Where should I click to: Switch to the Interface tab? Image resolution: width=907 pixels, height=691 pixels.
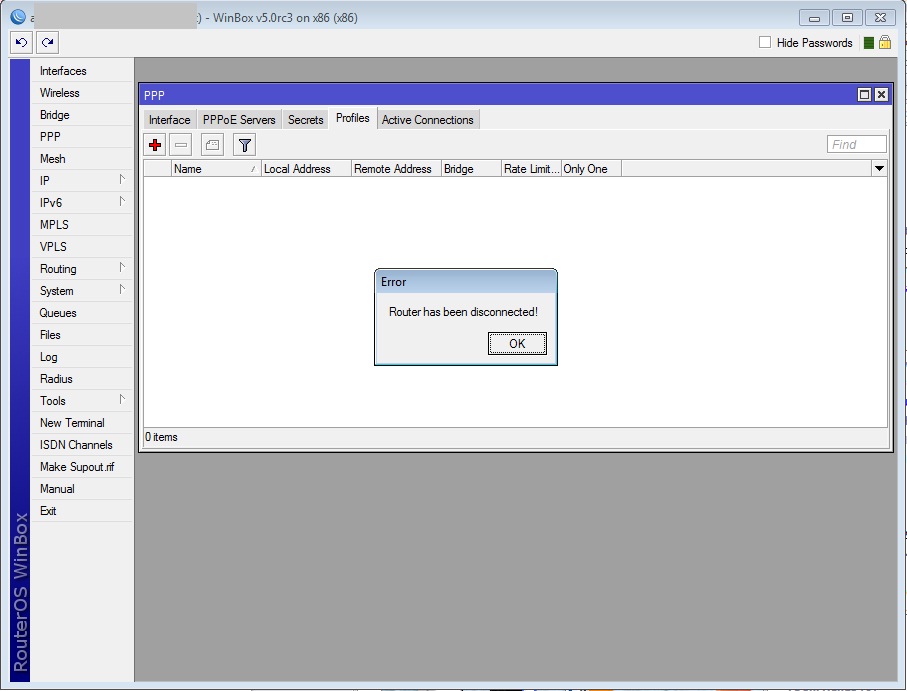(169, 120)
